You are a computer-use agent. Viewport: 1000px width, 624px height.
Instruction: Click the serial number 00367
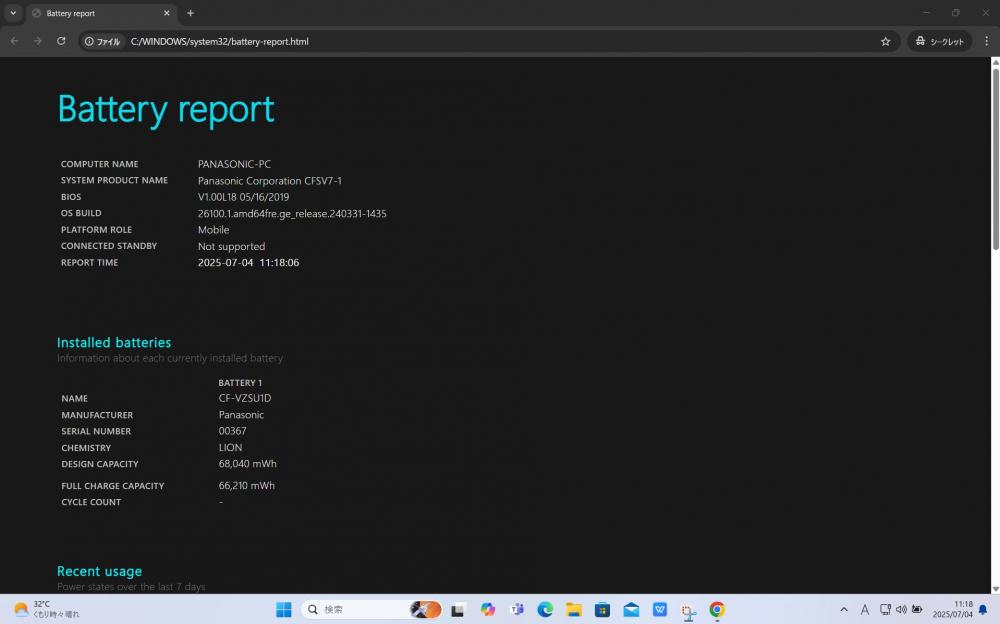tap(233, 431)
